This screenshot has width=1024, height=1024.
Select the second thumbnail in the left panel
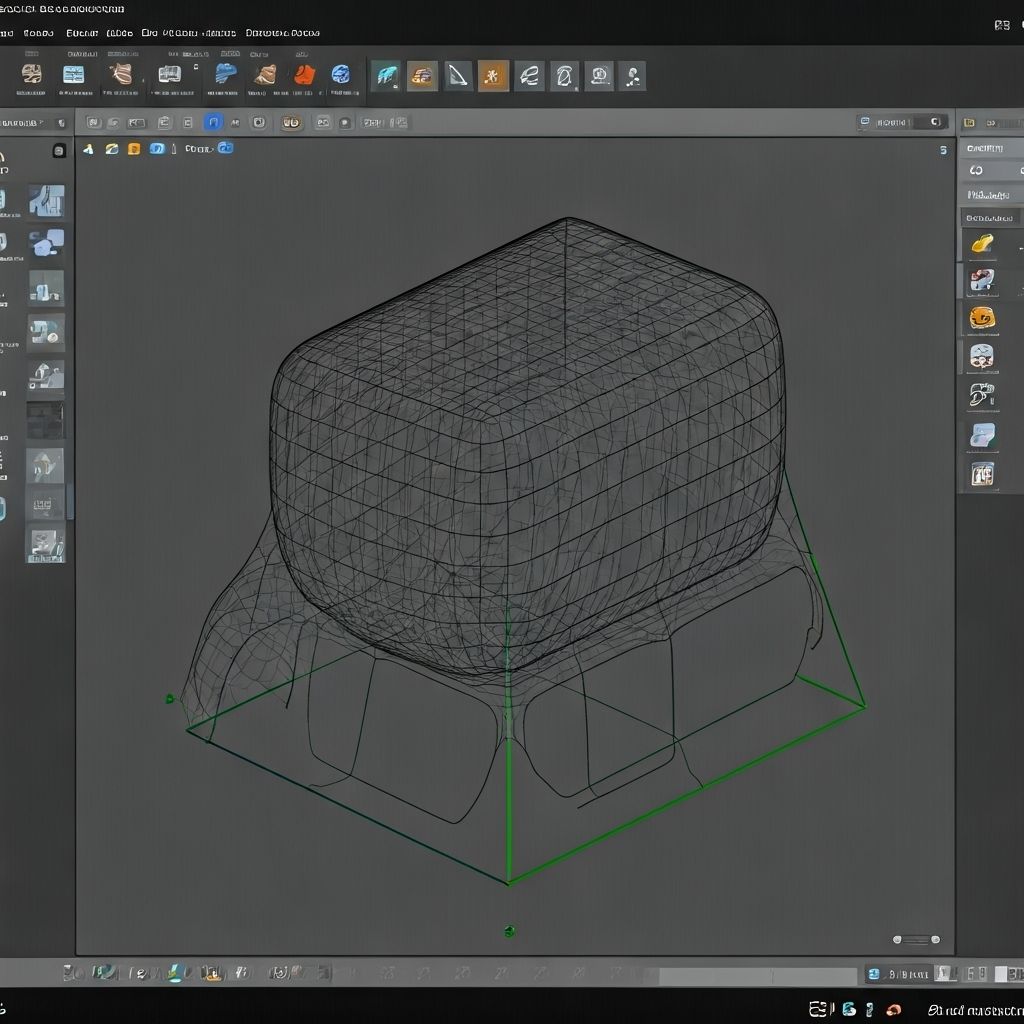tap(45, 243)
